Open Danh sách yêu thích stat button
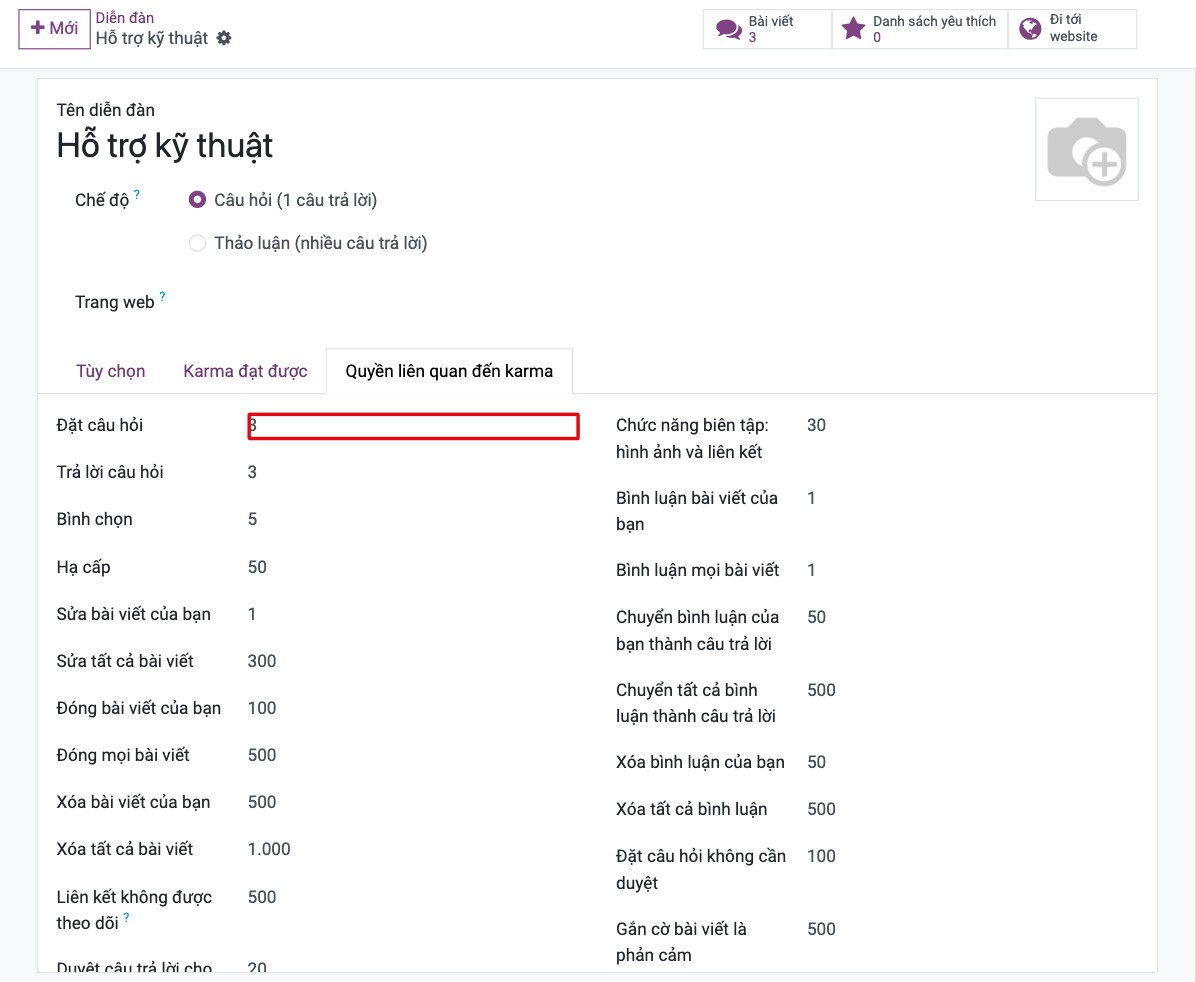The image size is (1196, 982). [920, 29]
